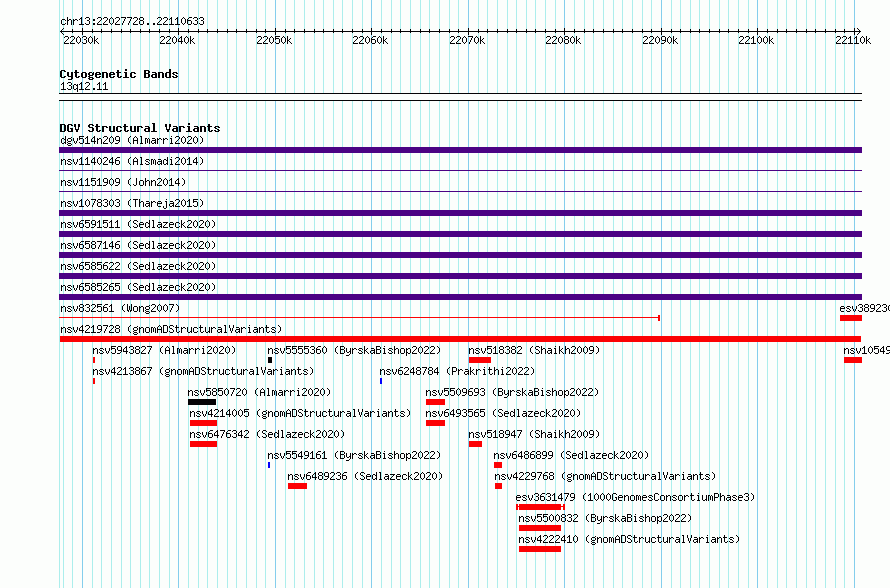Screen dimensions: 890x588
Task: Select nsv6476342 (Sedlazeck2020) label
Action: 267,434
